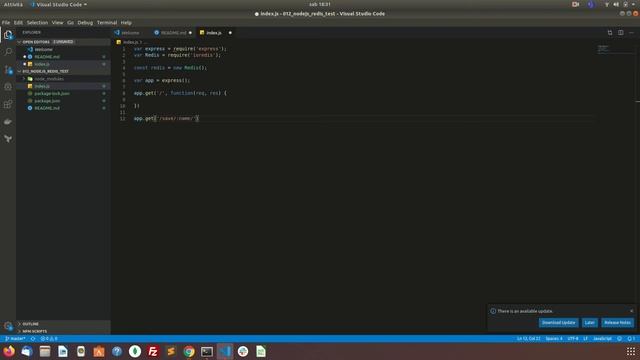Launch FileZilla from the dock
Viewport: 640px width, 360px height.
point(153,351)
